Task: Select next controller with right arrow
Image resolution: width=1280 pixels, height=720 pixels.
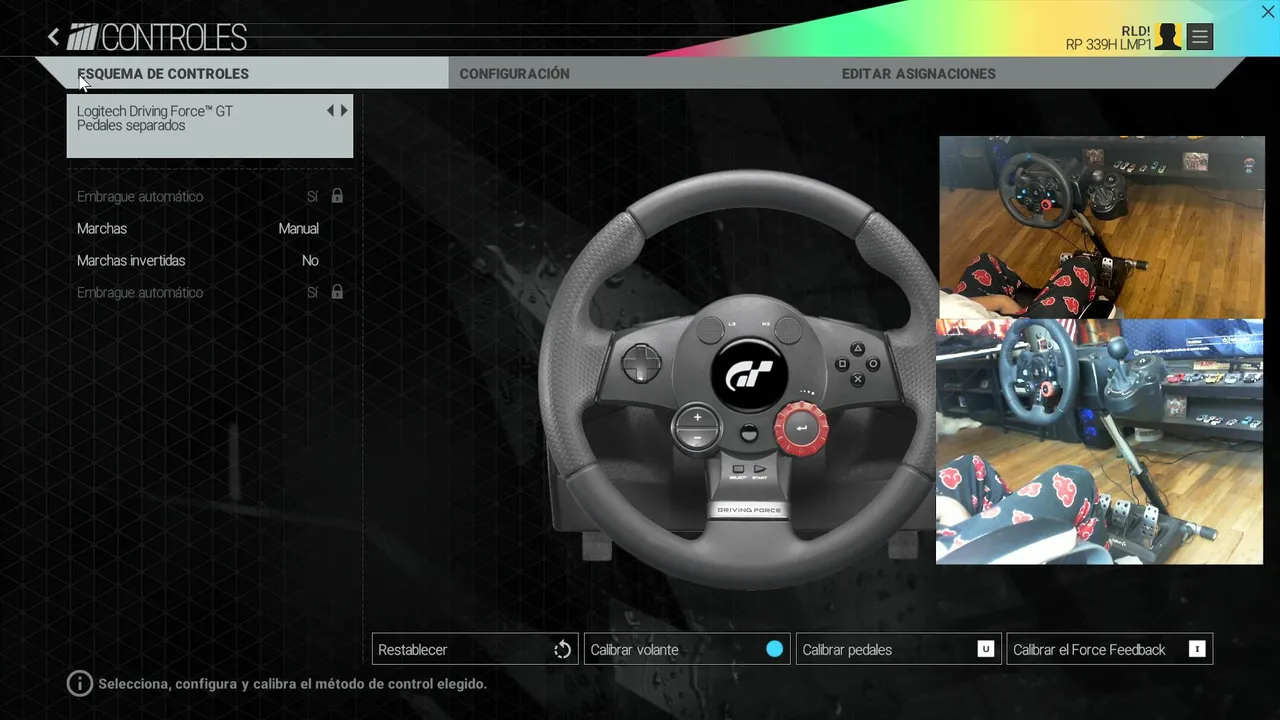Action: pyautogui.click(x=344, y=111)
